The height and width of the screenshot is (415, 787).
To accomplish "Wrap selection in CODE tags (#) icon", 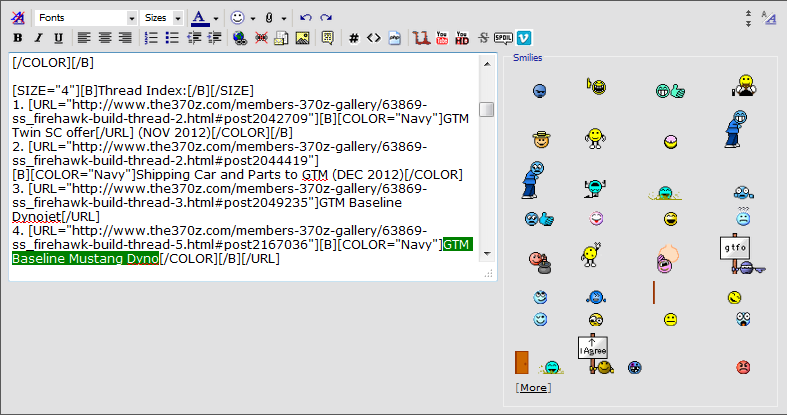I will pyautogui.click(x=354, y=38).
